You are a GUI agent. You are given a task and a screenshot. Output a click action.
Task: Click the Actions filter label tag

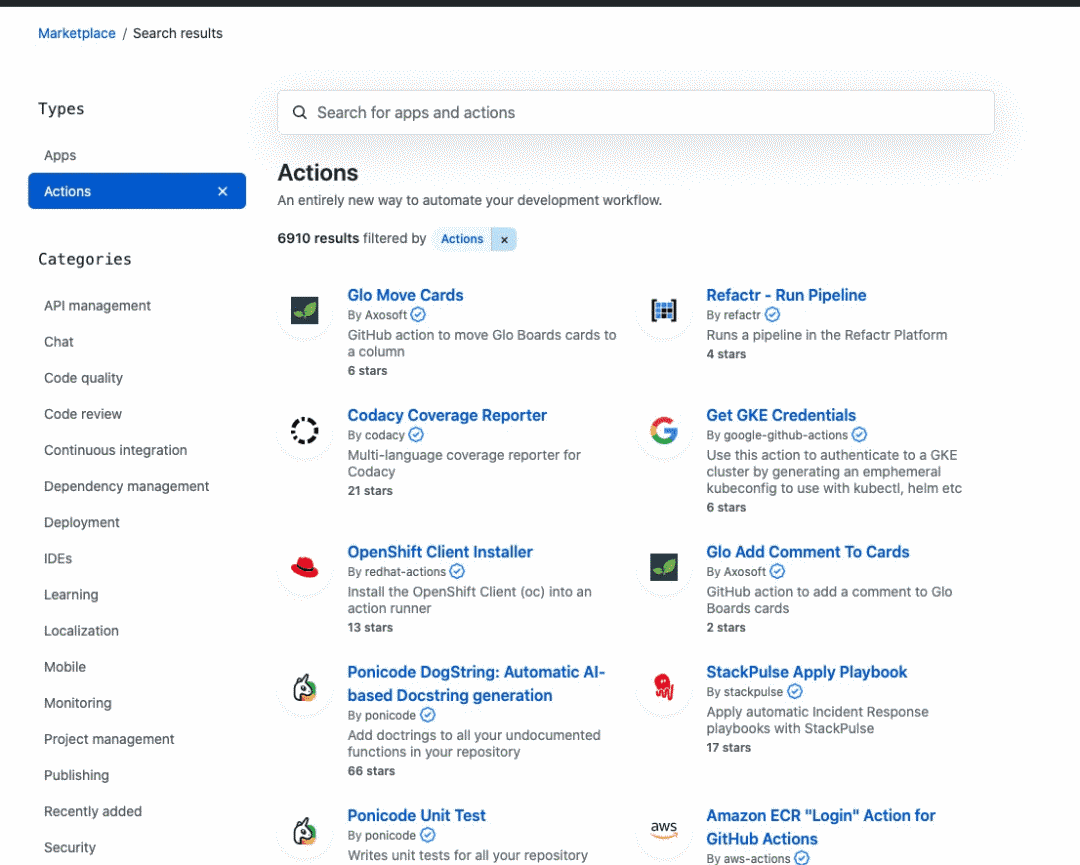[x=461, y=240]
